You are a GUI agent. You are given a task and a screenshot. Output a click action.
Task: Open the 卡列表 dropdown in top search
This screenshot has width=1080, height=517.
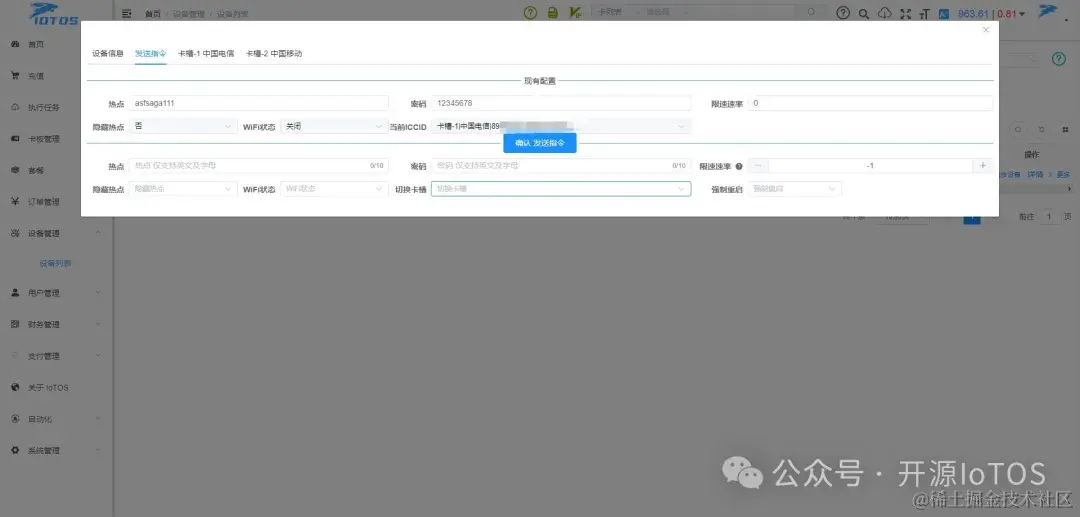point(617,12)
